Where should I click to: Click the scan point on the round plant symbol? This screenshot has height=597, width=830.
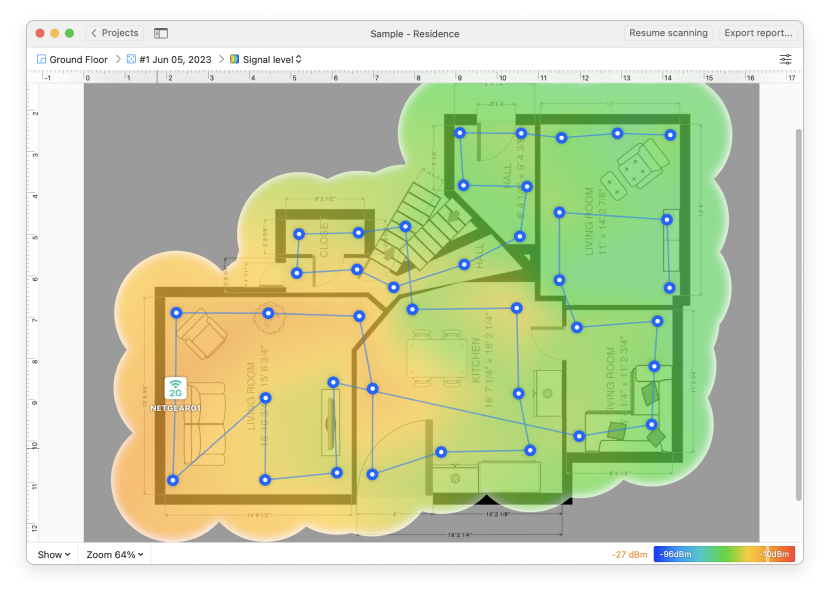(x=268, y=313)
